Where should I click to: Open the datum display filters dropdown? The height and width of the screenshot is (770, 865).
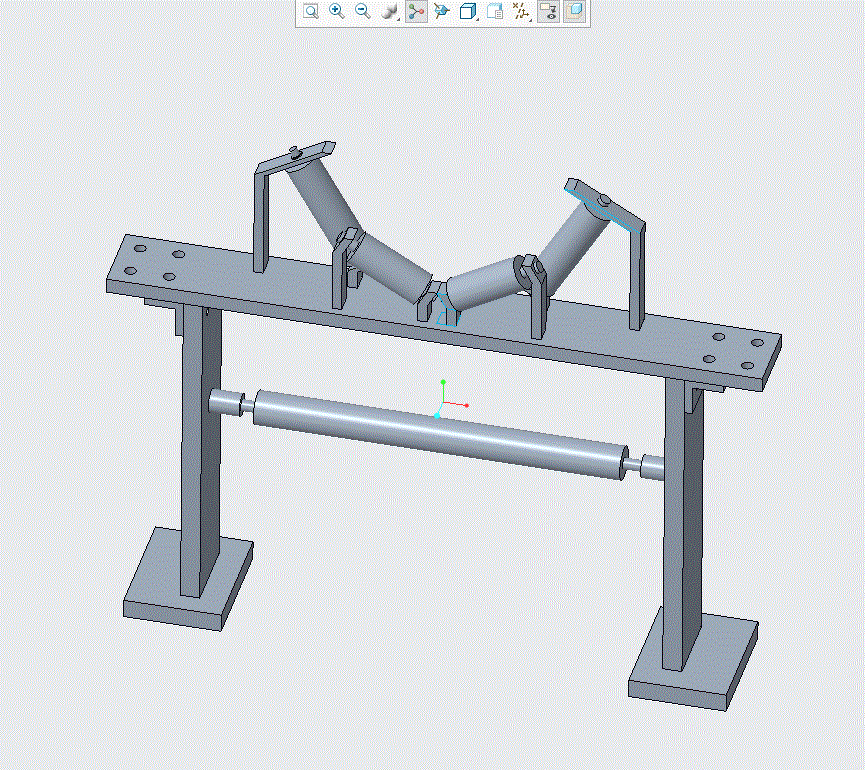click(x=521, y=11)
